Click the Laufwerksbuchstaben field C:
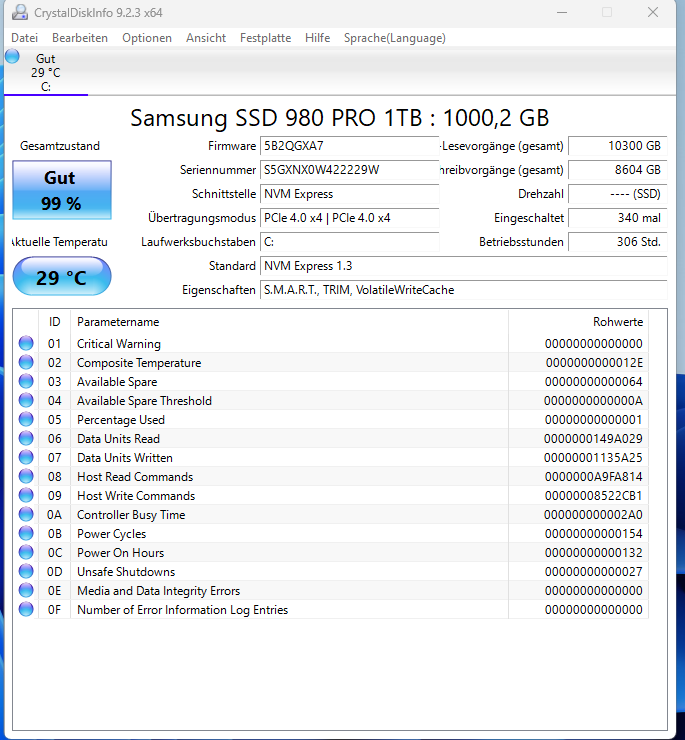Screen dimensions: 685x740 coord(349,242)
